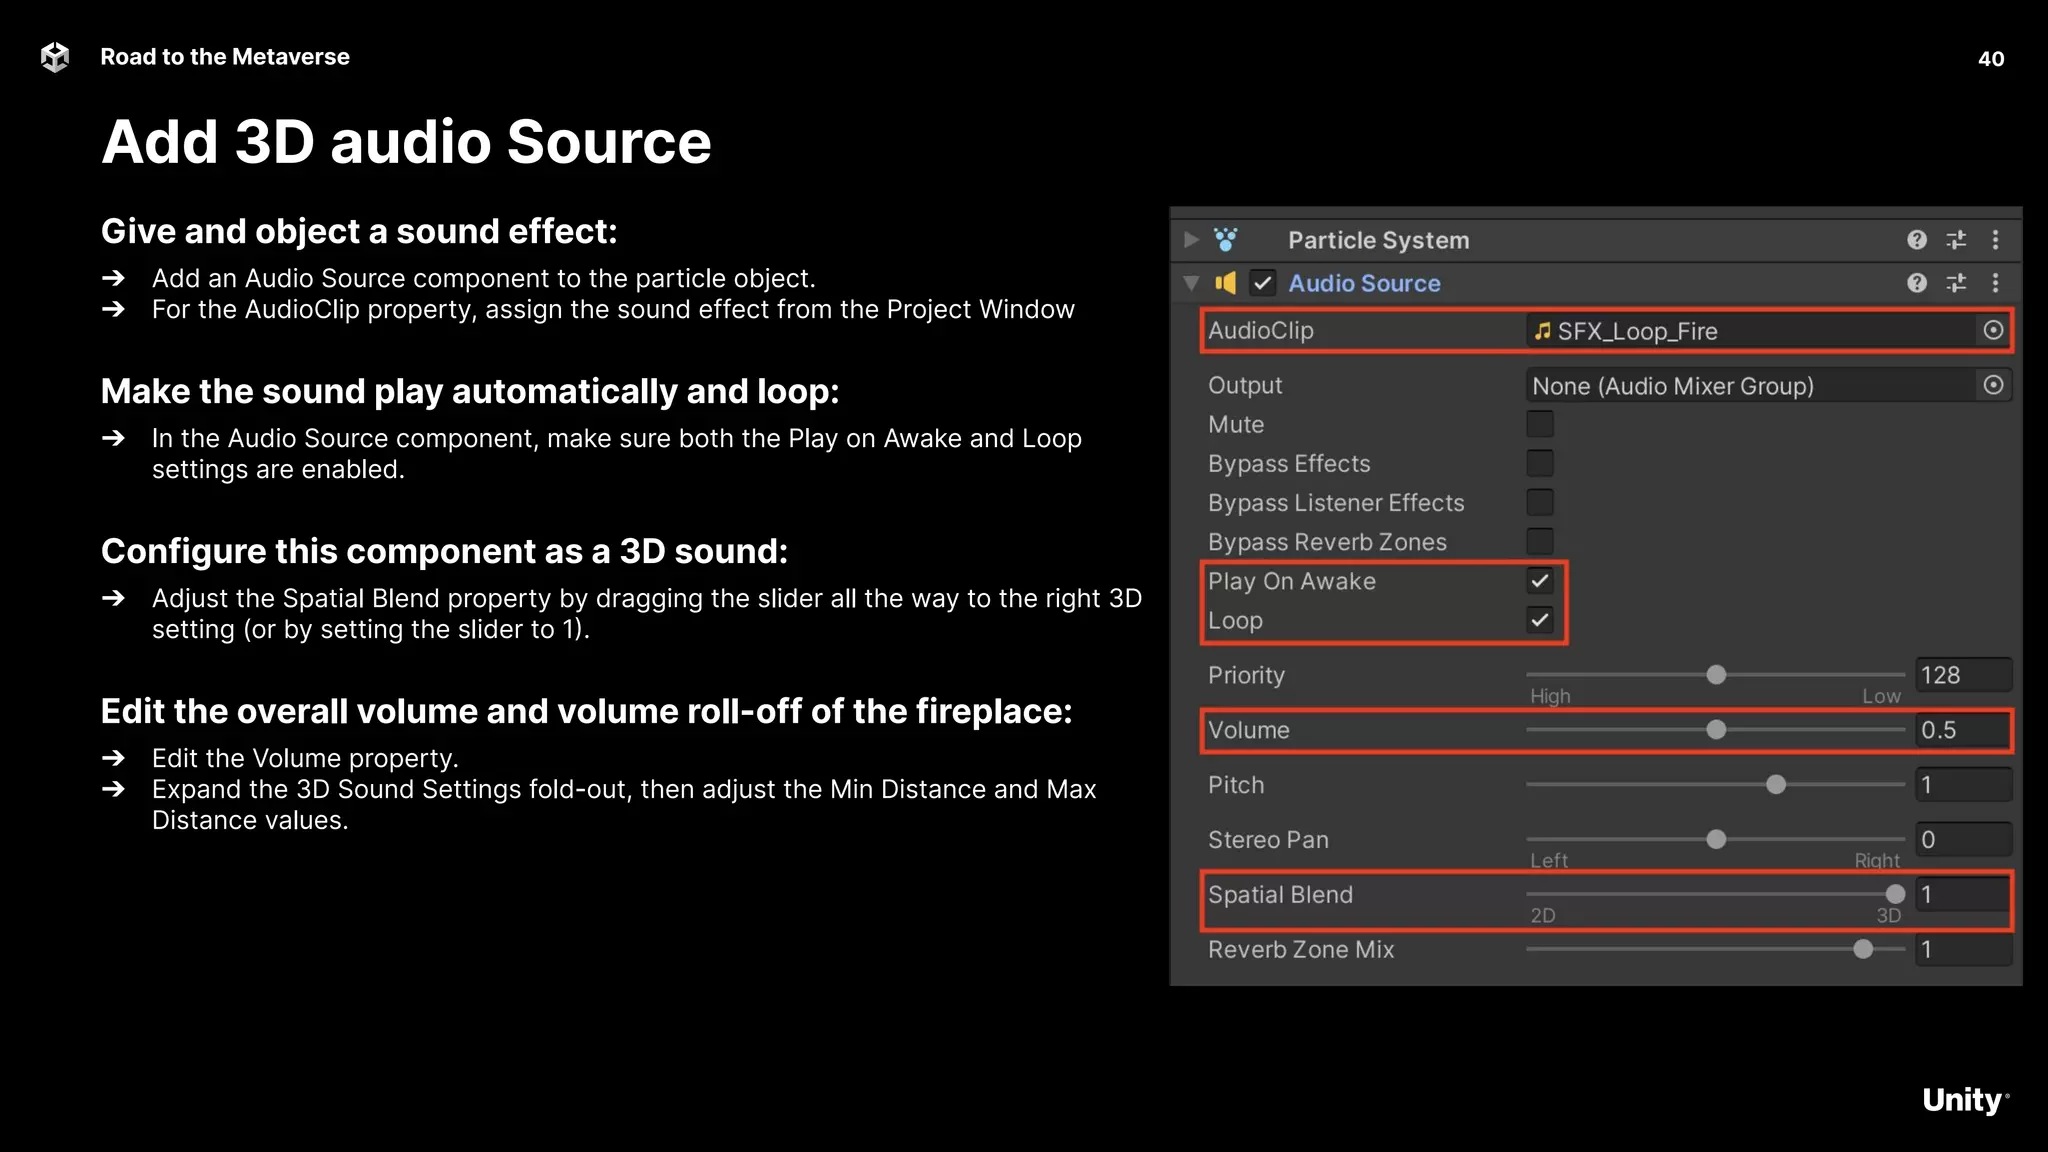Viewport: 2048px width, 1152px height.
Task: Enable Bypass Listener Effects checkbox
Action: pos(1540,502)
